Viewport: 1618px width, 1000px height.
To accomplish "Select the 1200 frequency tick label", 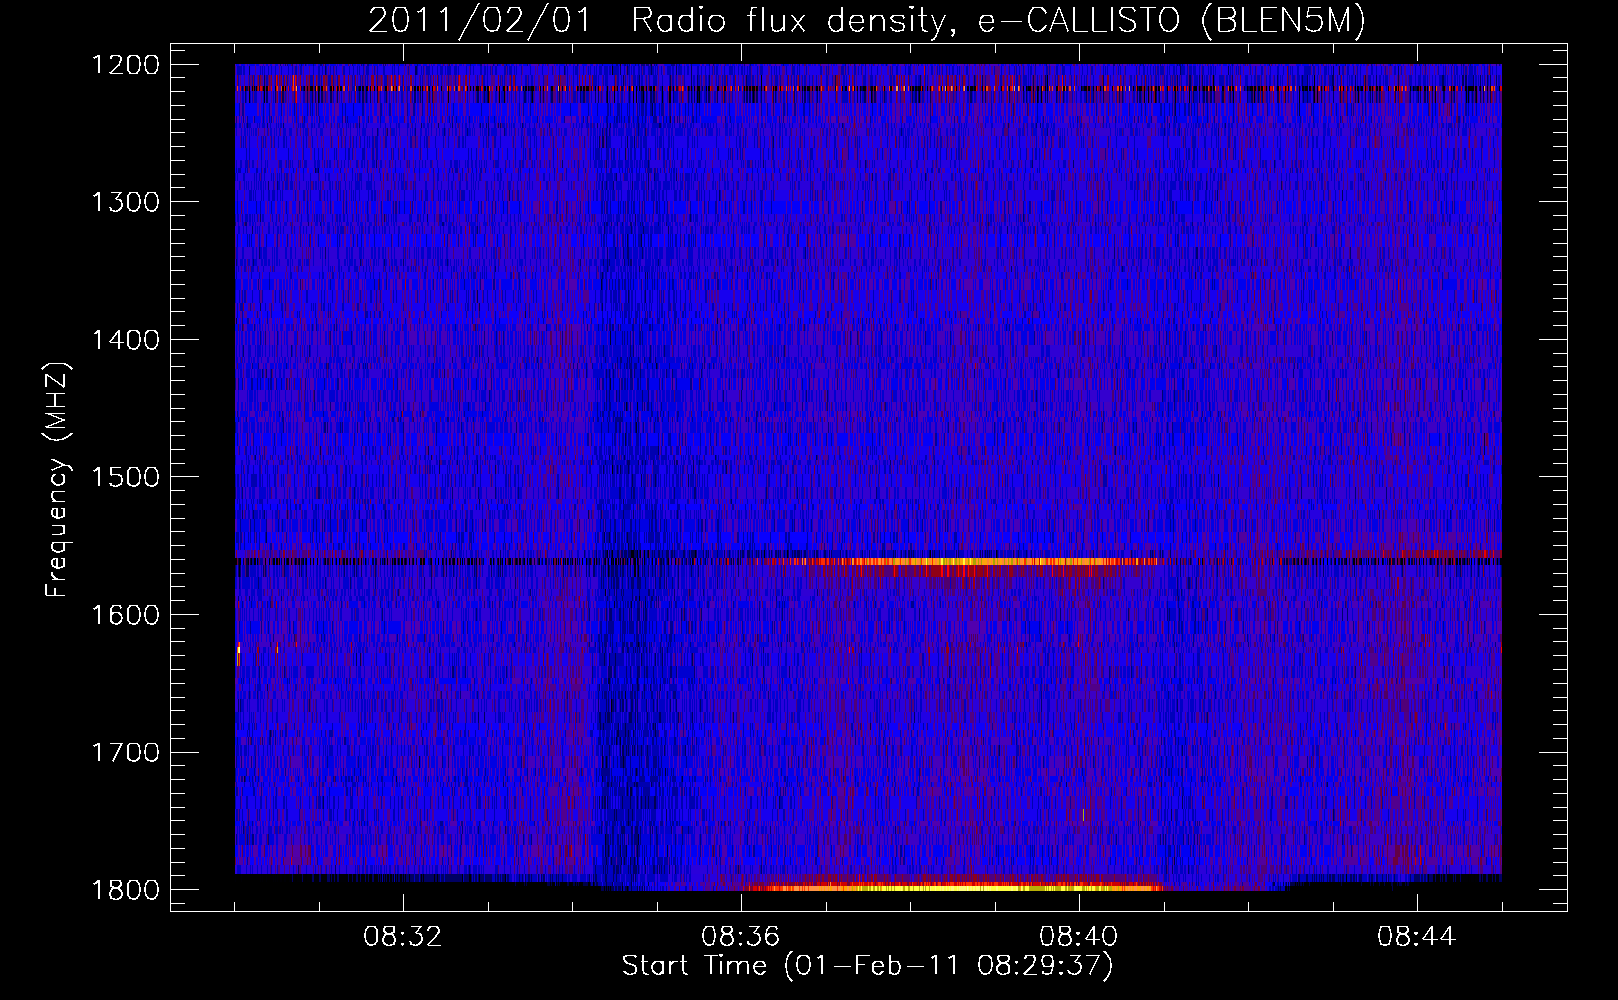I will click(125, 65).
